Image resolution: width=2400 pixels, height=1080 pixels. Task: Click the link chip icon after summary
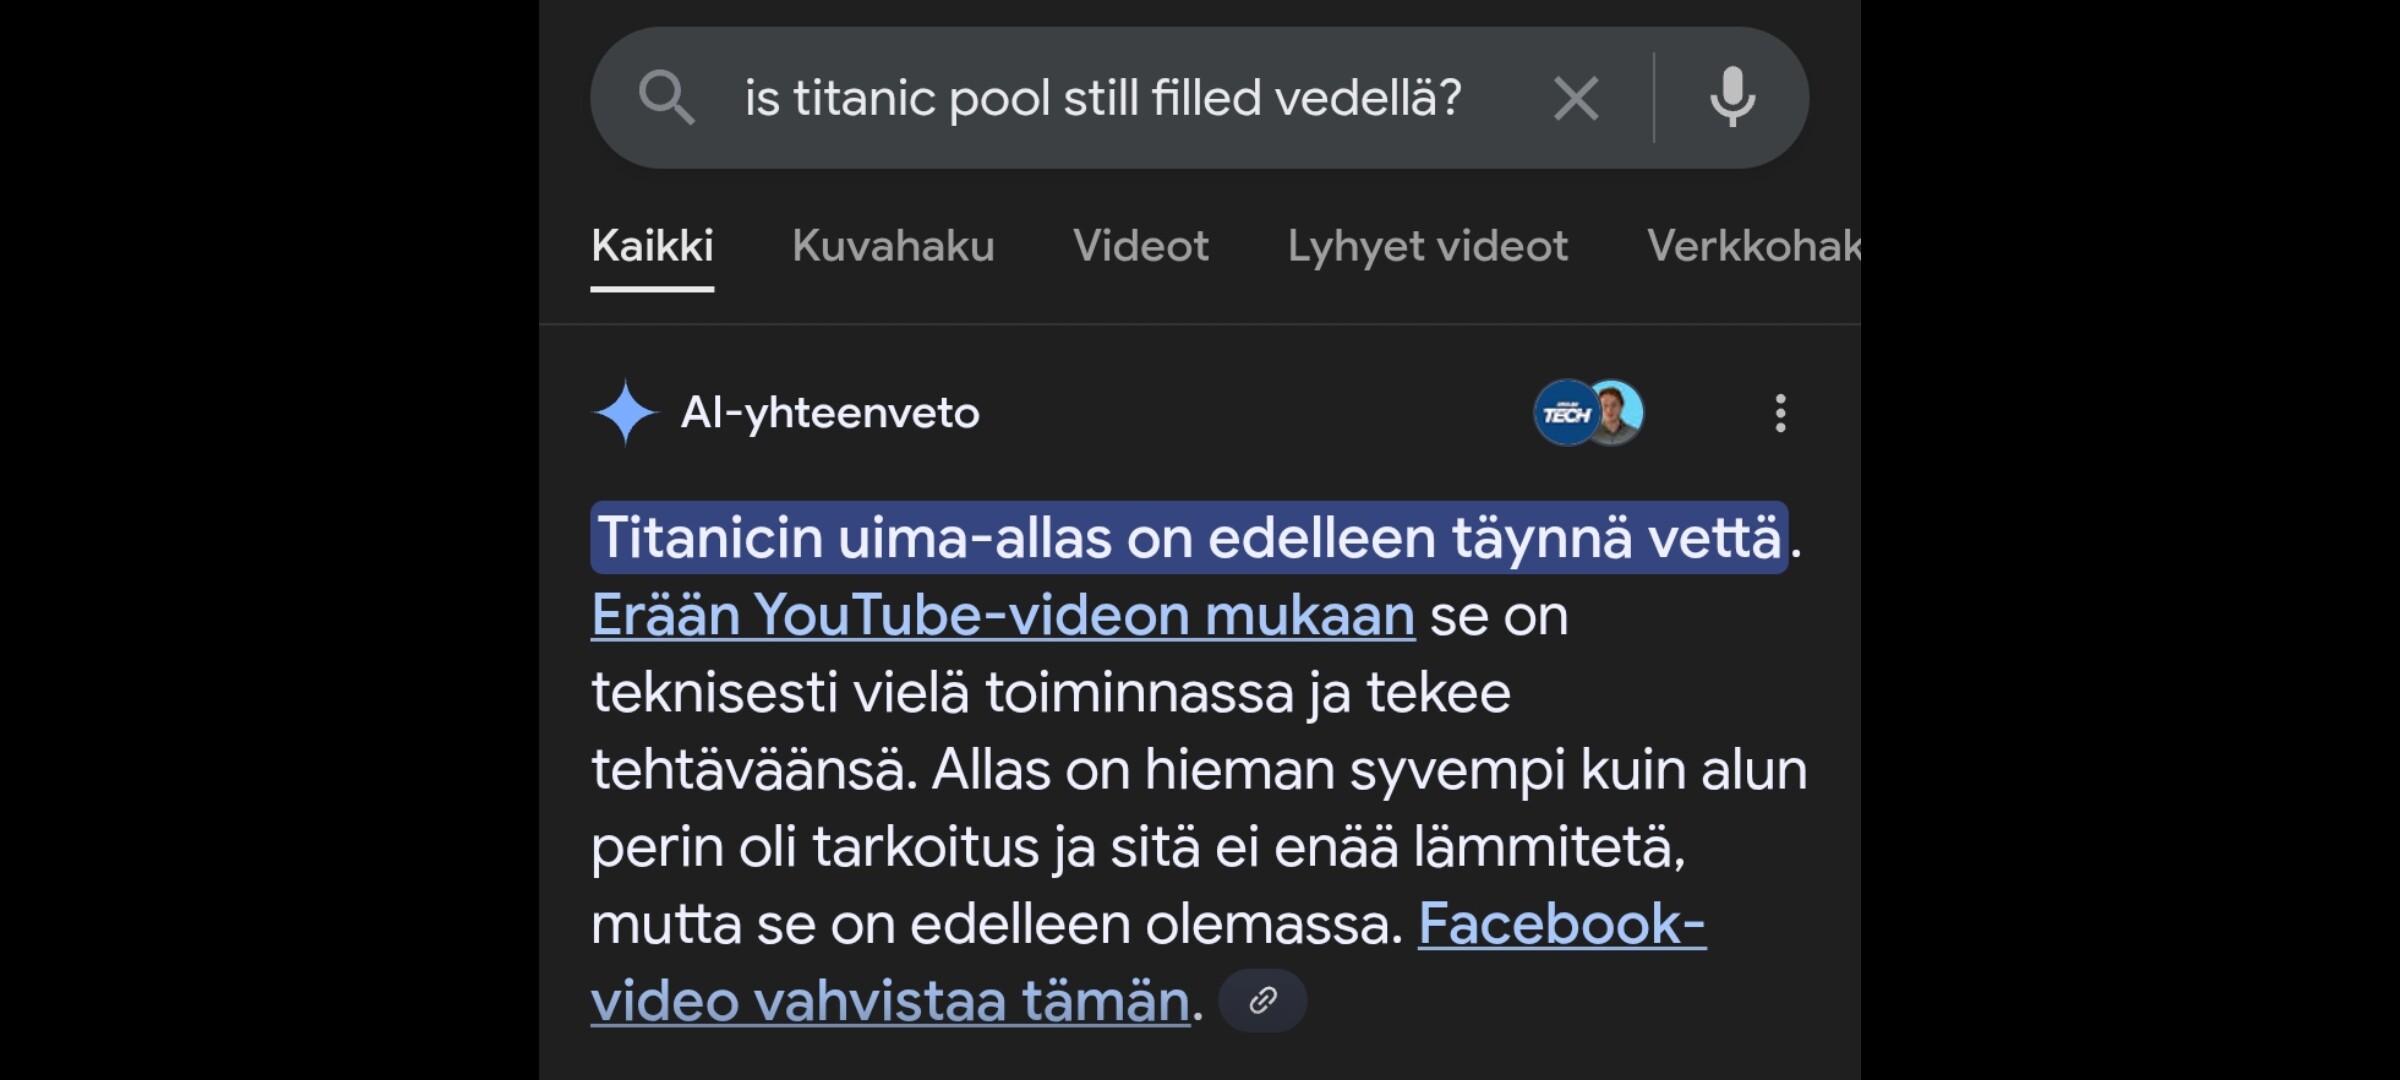click(x=1263, y=1000)
